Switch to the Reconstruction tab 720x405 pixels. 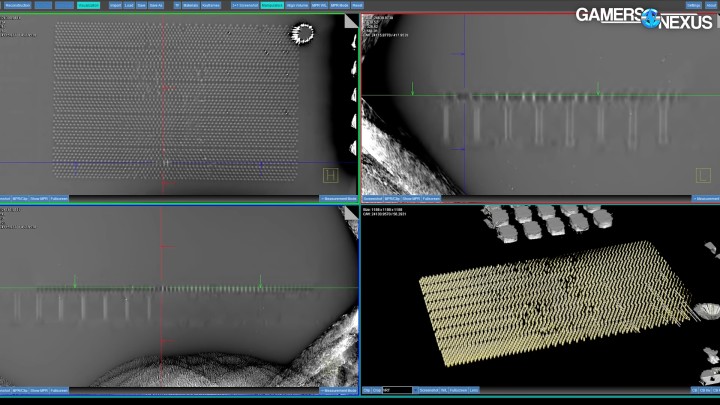[16, 5]
